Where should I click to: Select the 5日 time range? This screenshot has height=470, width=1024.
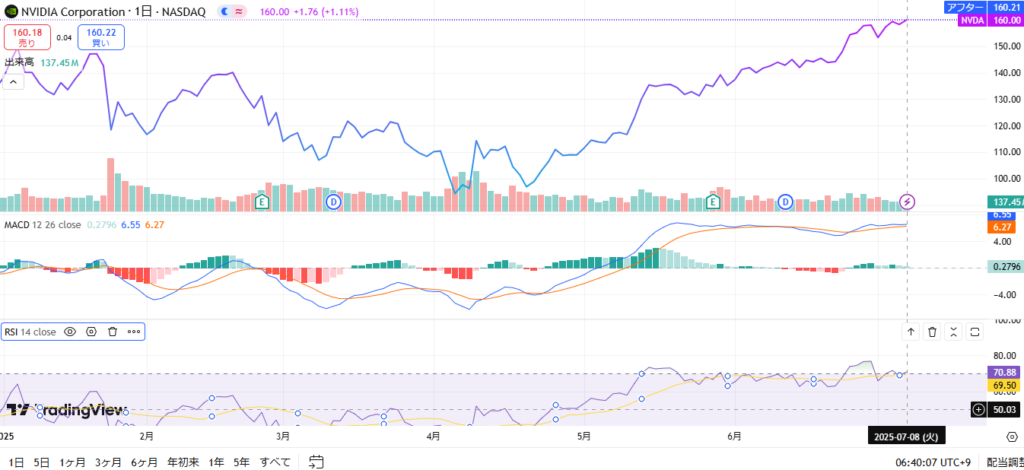tap(41, 462)
